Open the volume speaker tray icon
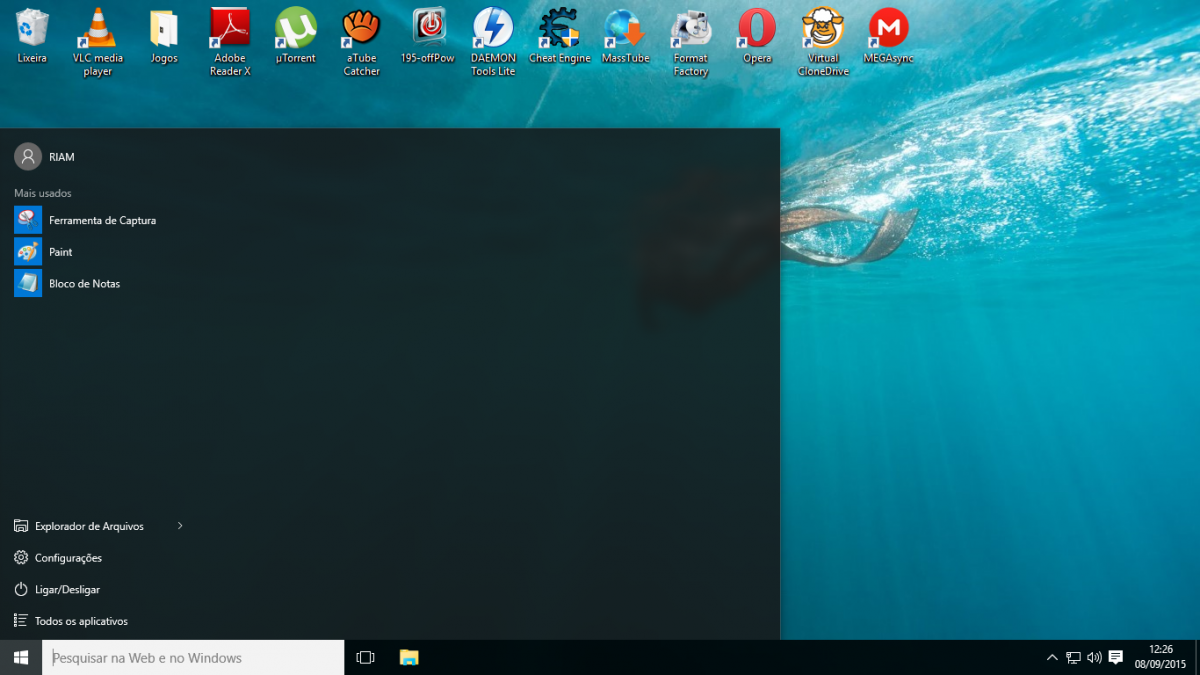The image size is (1200, 675). [x=1094, y=657]
